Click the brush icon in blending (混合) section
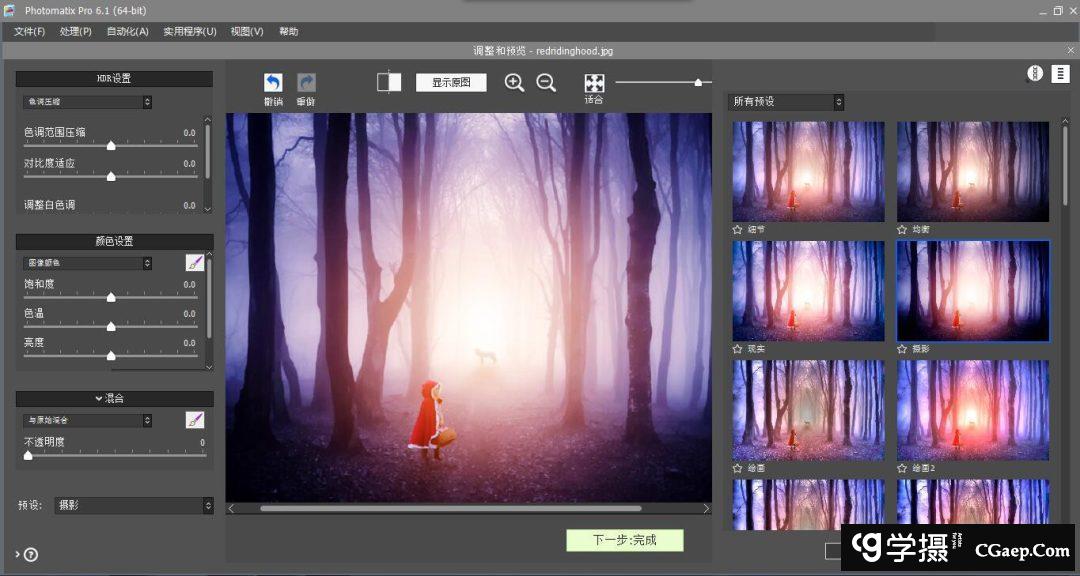This screenshot has width=1080, height=576. pos(195,420)
